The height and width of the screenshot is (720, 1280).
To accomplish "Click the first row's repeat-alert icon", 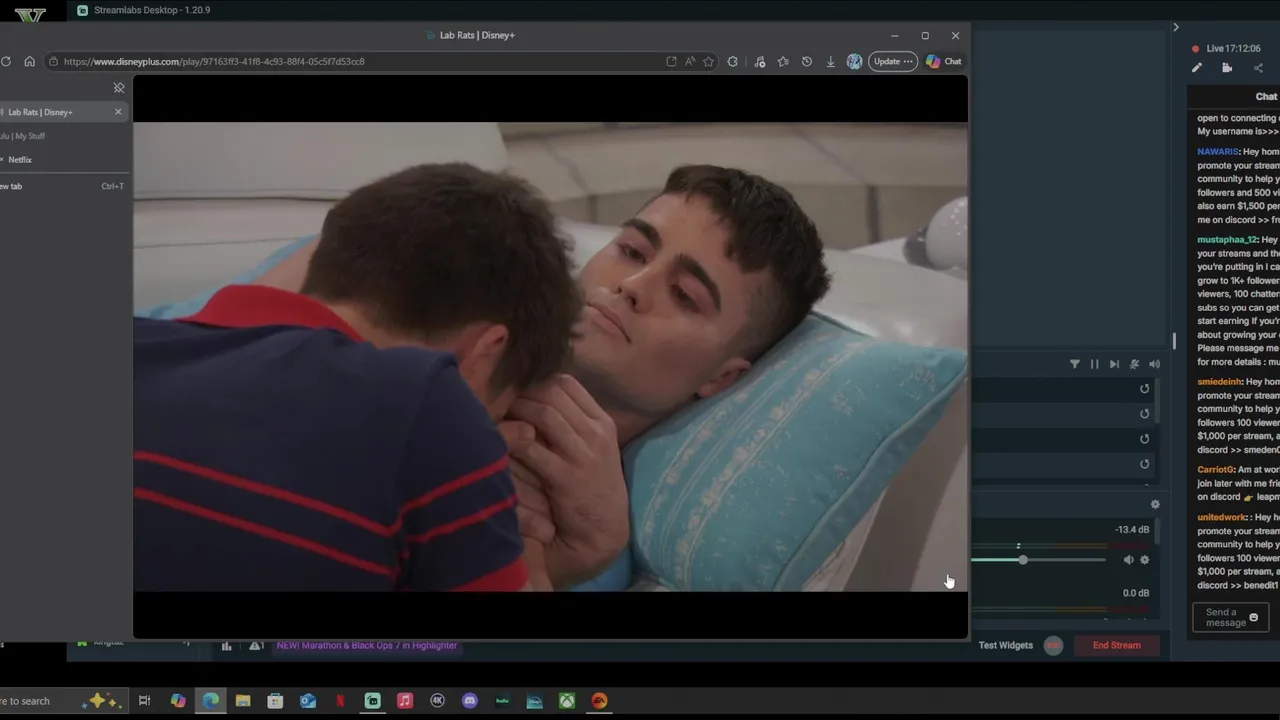I will tap(1145, 389).
